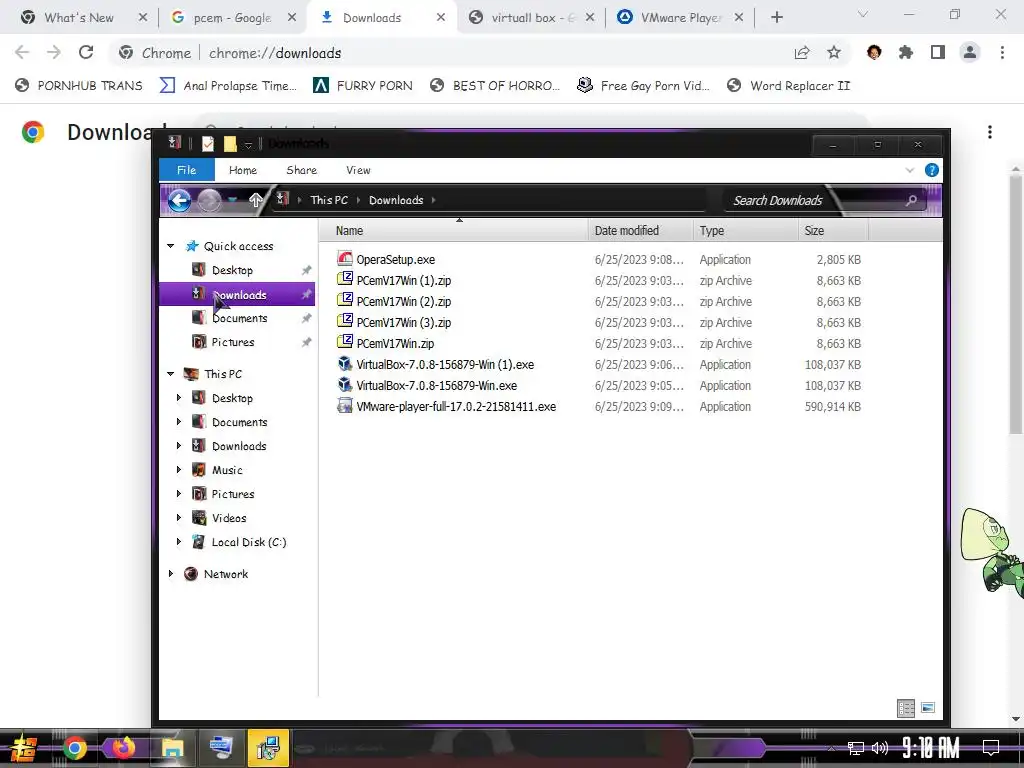Screen dimensions: 1024x768
Task: Open Chrome side panel icon
Action: tap(938, 52)
